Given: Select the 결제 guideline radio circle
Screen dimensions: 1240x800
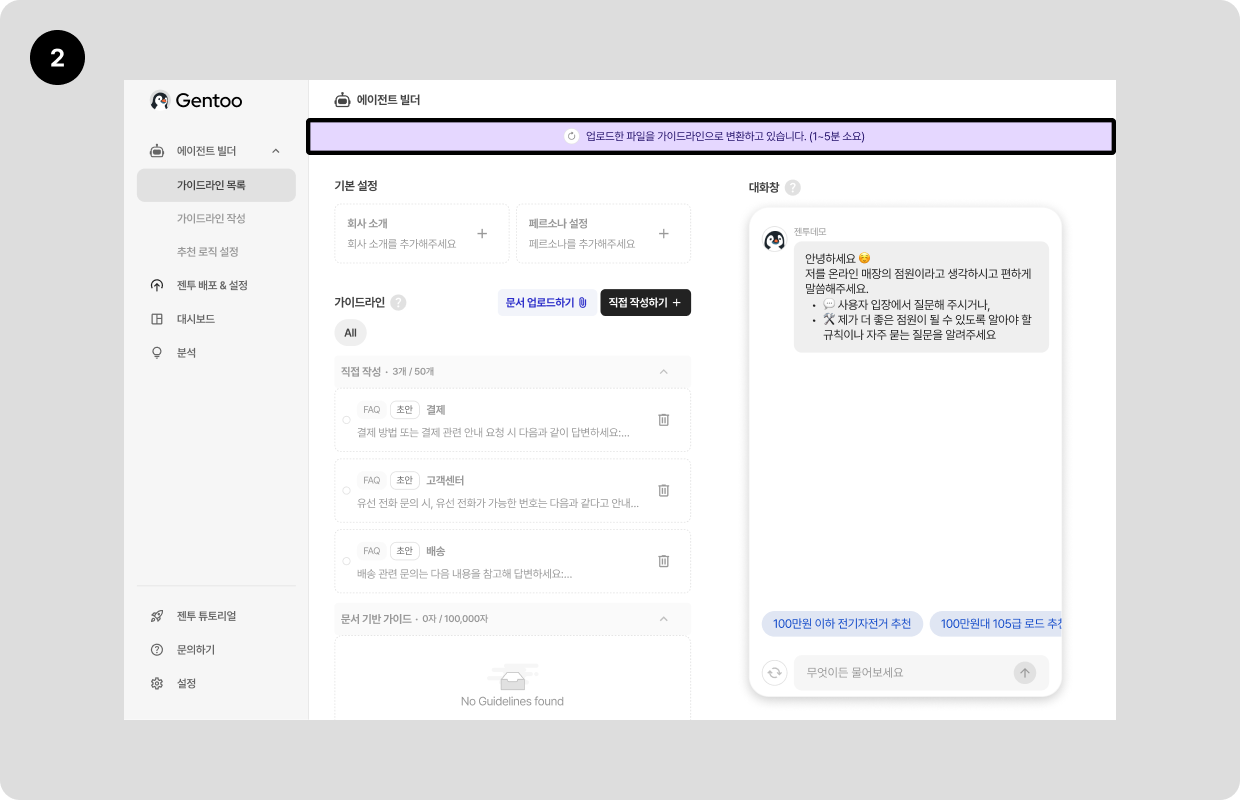Looking at the screenshot, I should coord(346,420).
